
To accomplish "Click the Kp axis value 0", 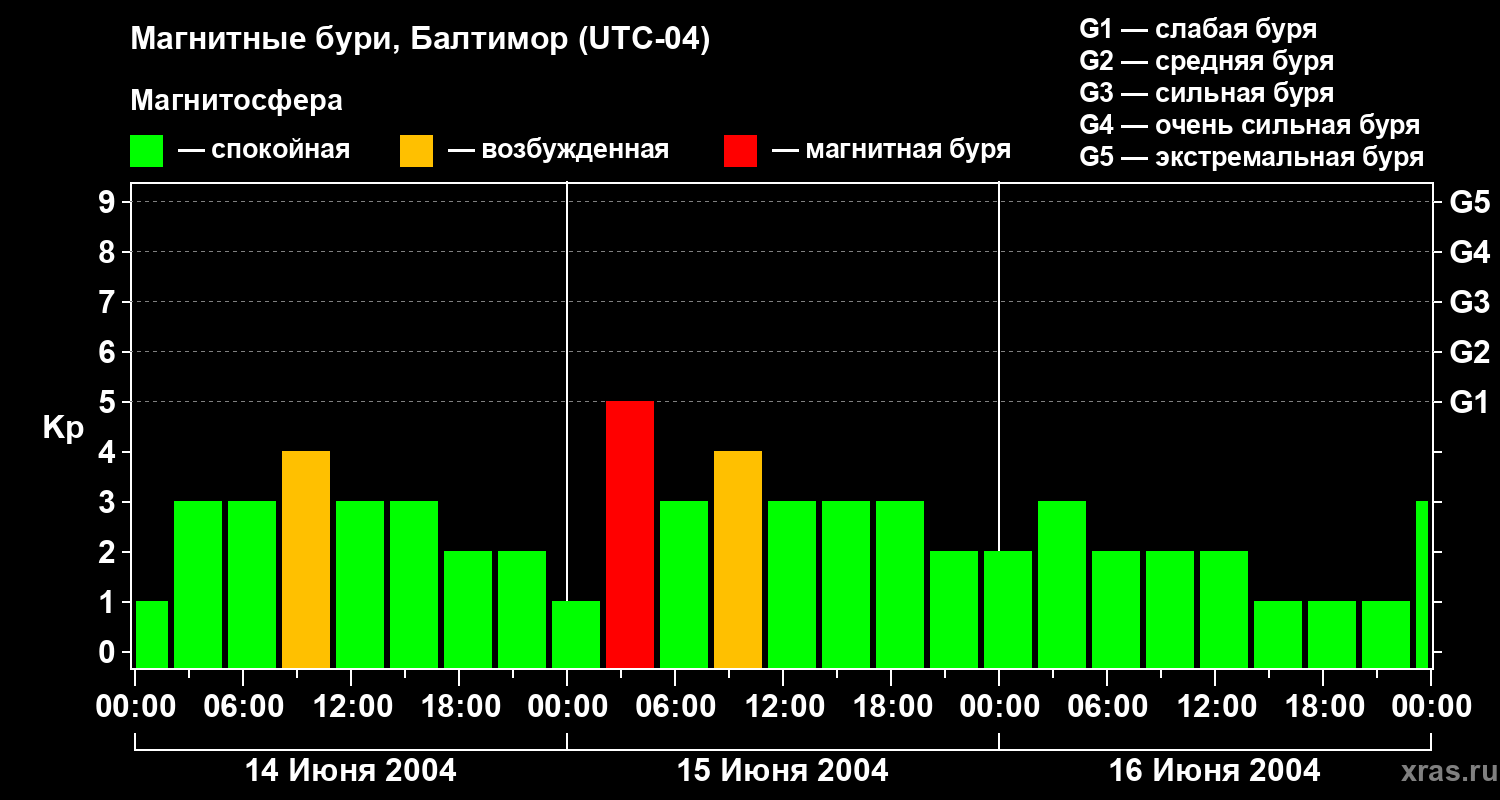I will (109, 652).
